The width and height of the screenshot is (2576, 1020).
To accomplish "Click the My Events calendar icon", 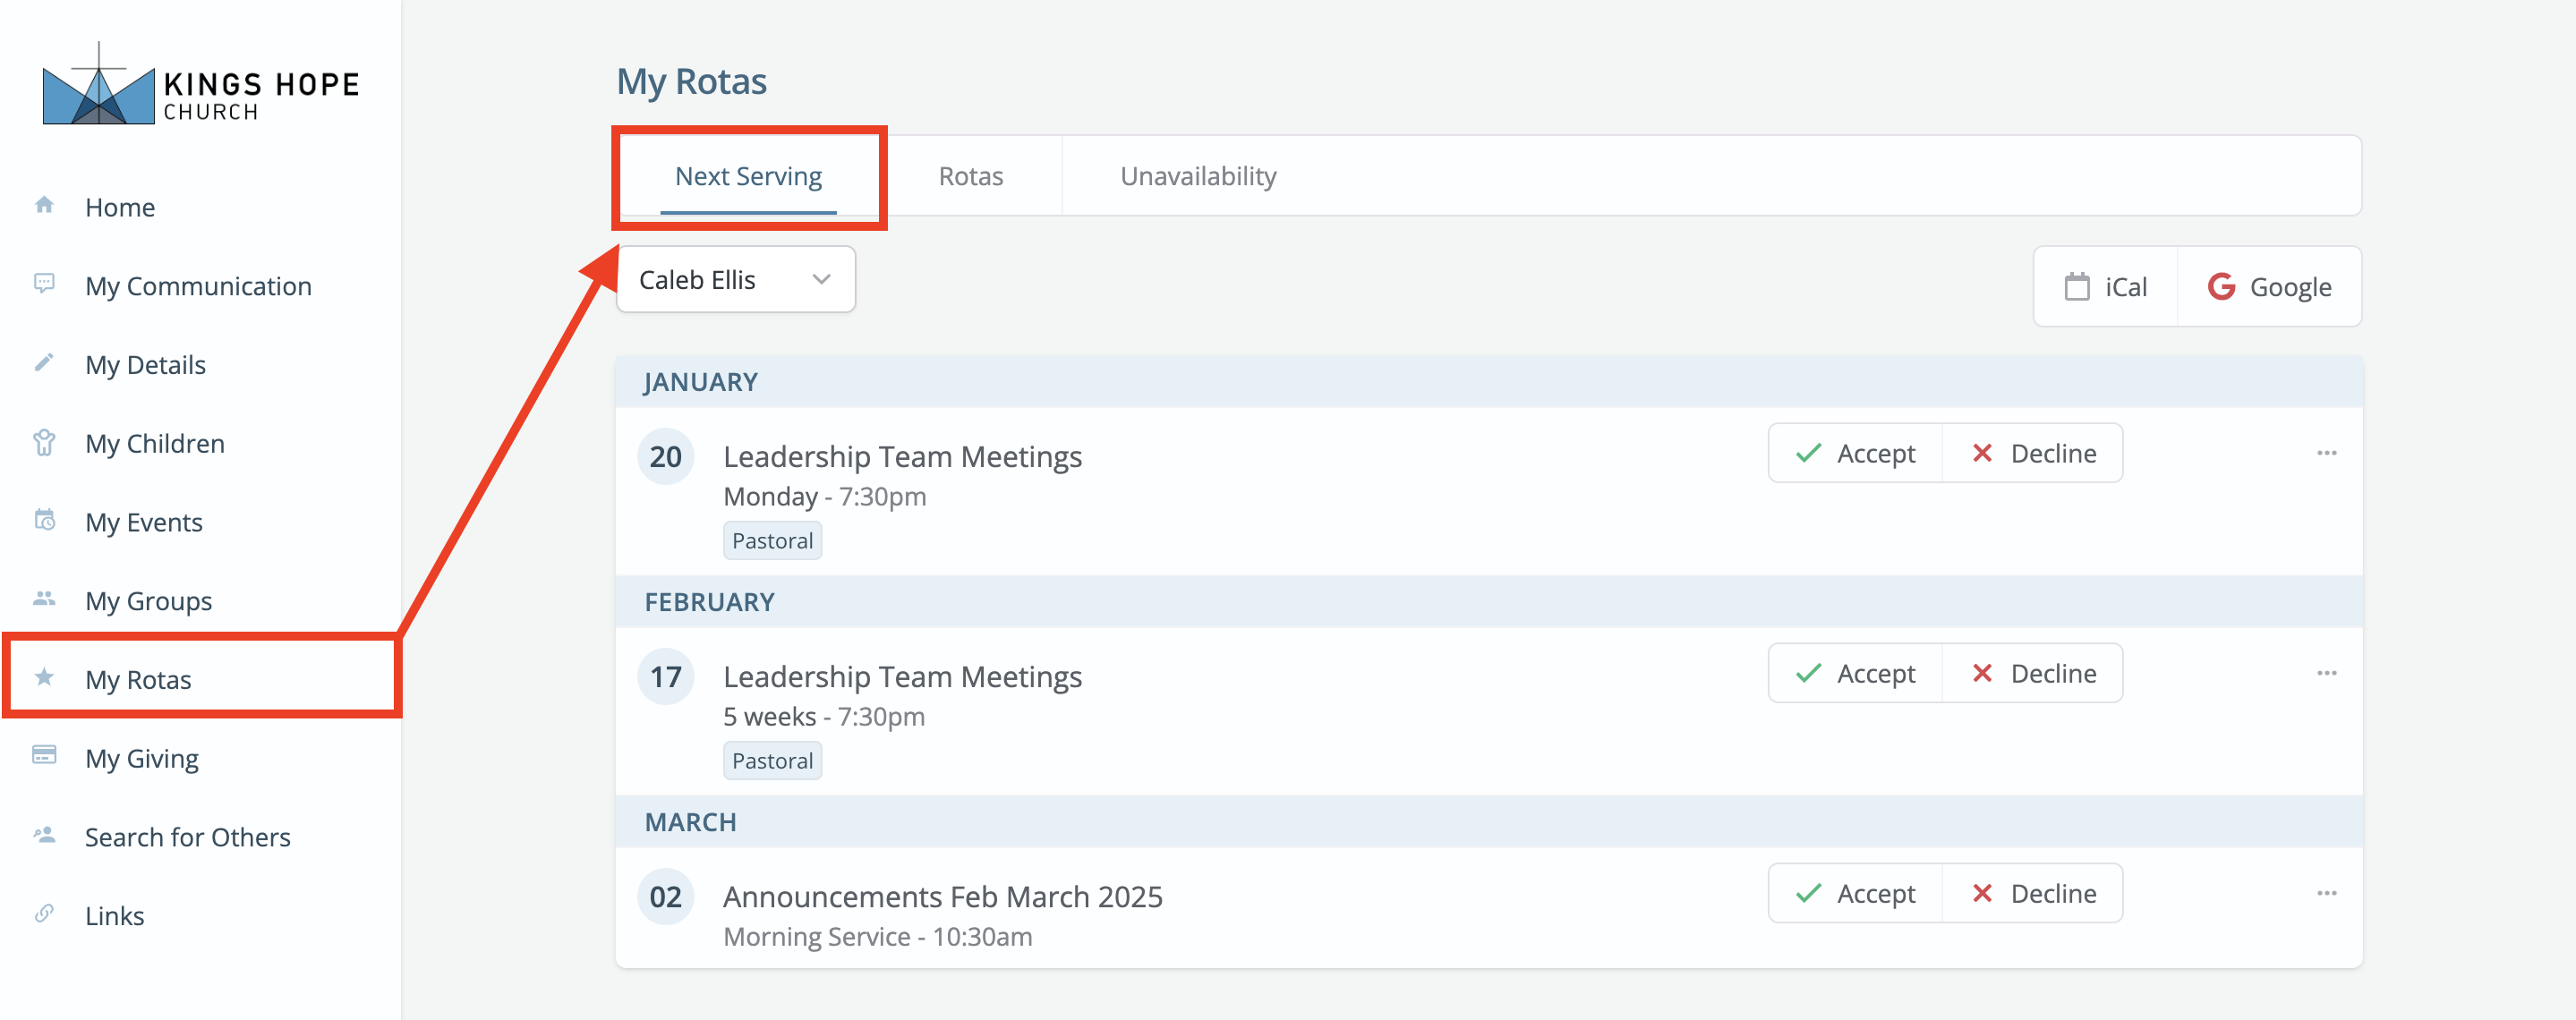I will [44, 520].
